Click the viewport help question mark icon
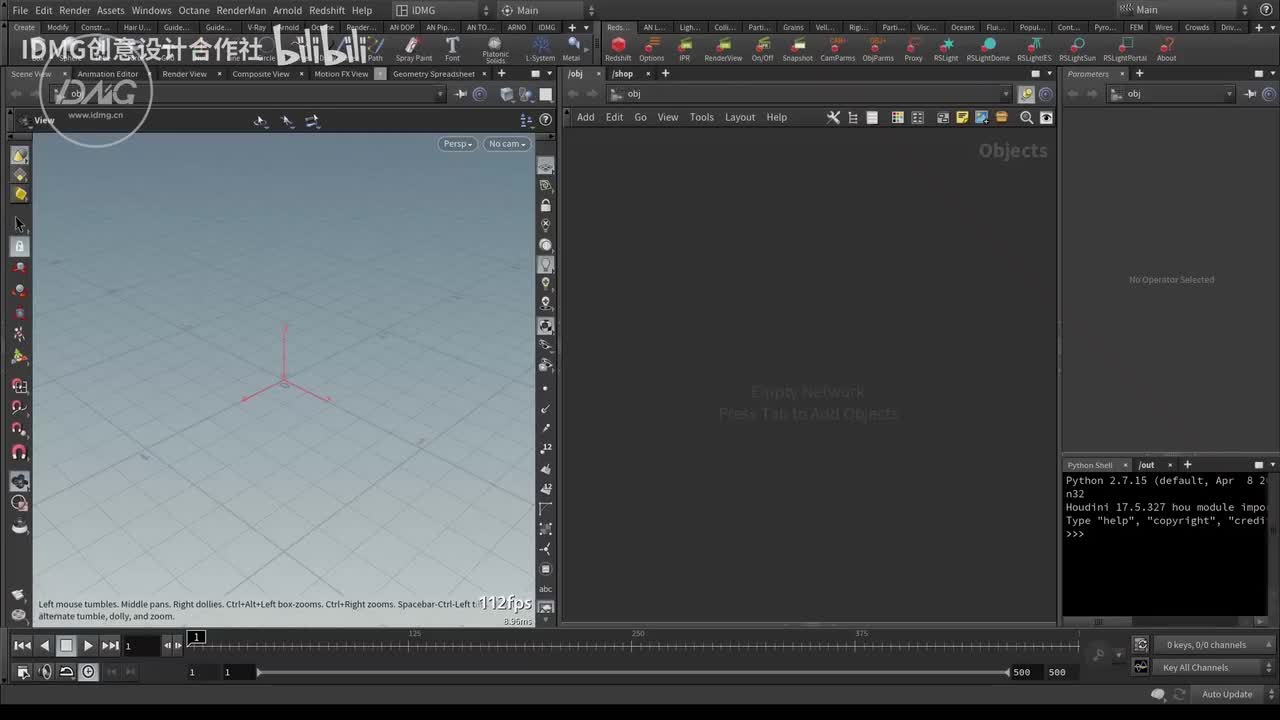 [545, 120]
